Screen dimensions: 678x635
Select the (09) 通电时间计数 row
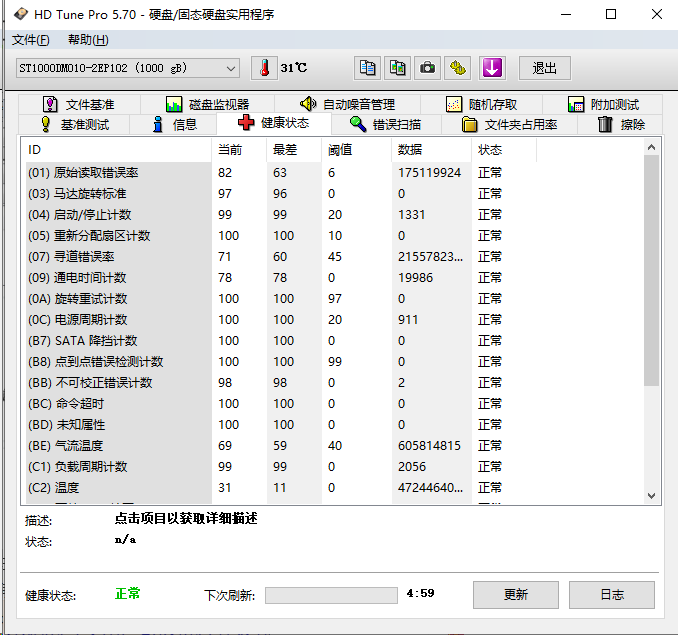(281, 278)
